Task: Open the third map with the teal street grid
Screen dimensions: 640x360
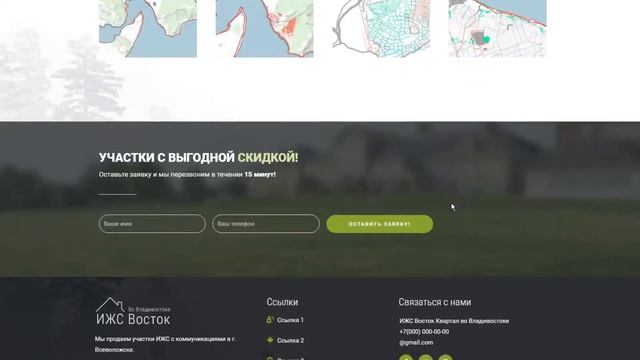Action: point(381,28)
